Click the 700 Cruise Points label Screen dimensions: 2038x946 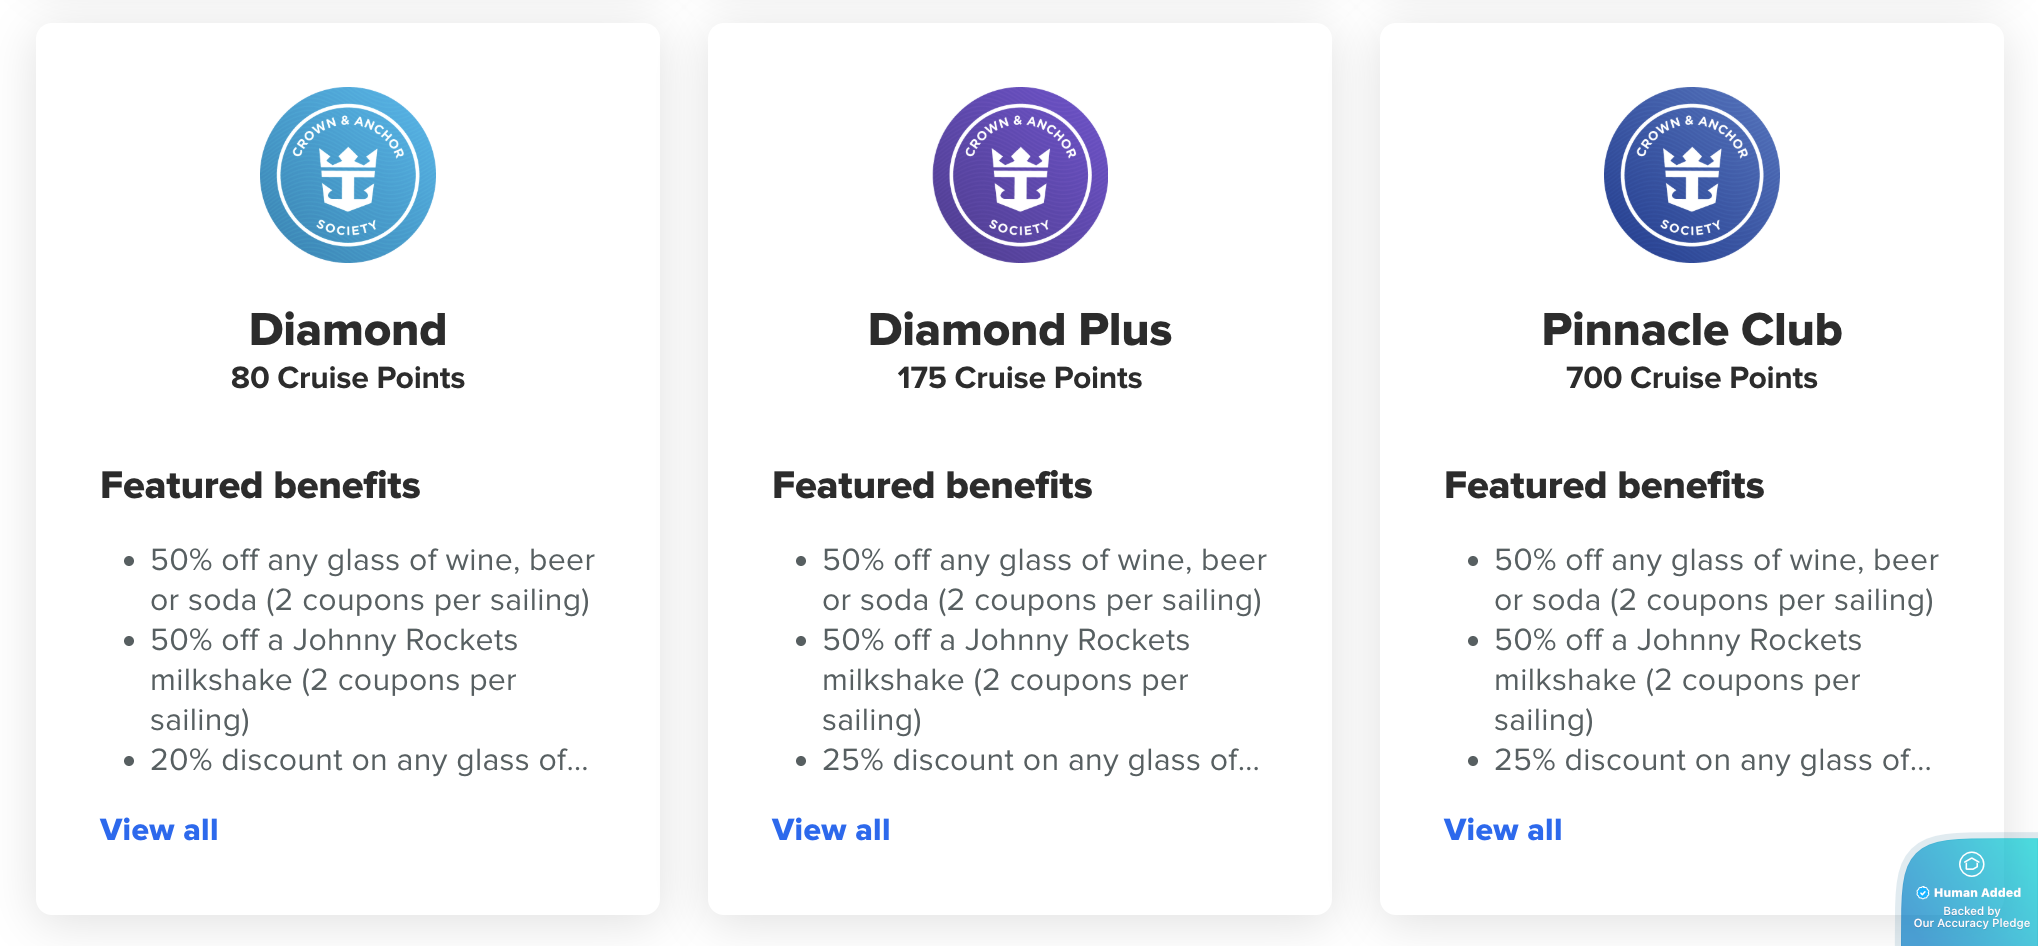[1692, 378]
